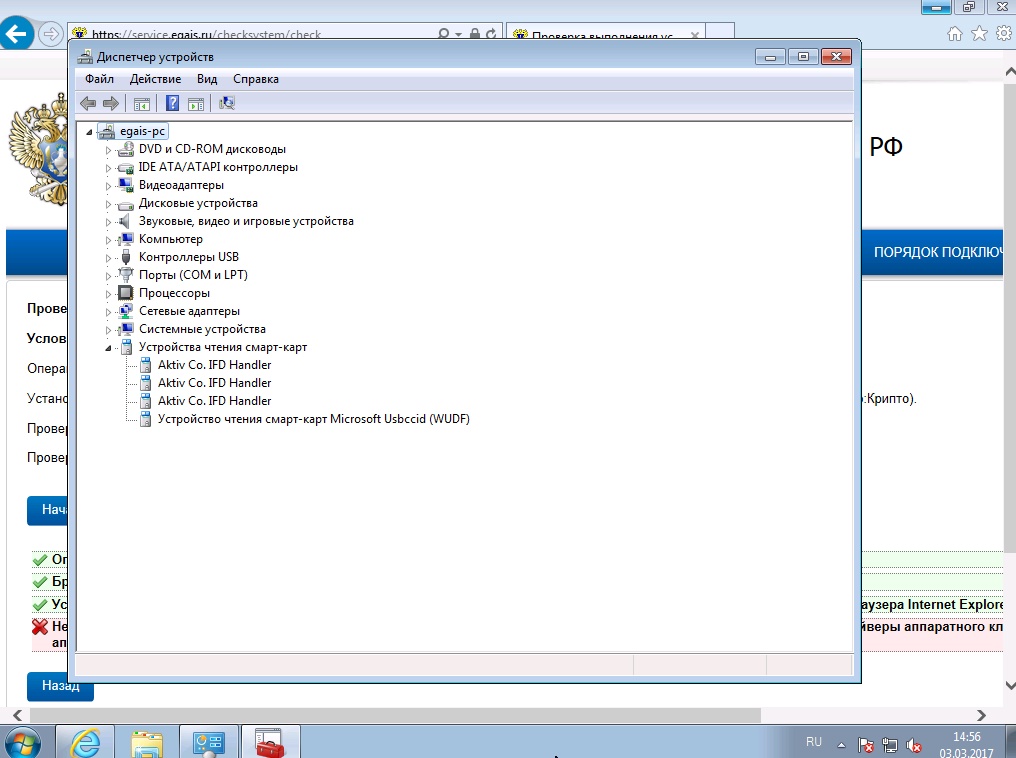This screenshot has width=1016, height=758.
Task: Click the blue Help question-mark toolbar icon
Action: pyautogui.click(x=172, y=103)
